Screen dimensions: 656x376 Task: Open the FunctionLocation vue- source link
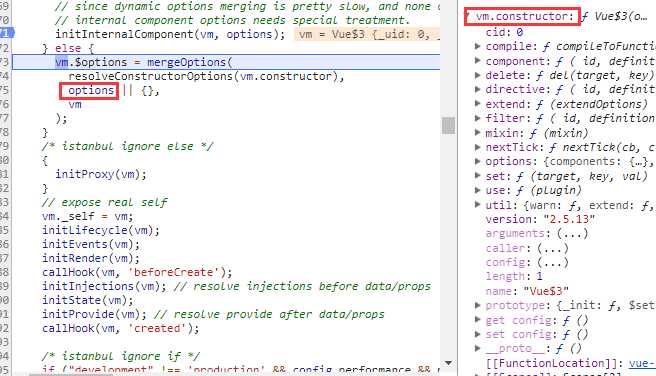click(642, 363)
